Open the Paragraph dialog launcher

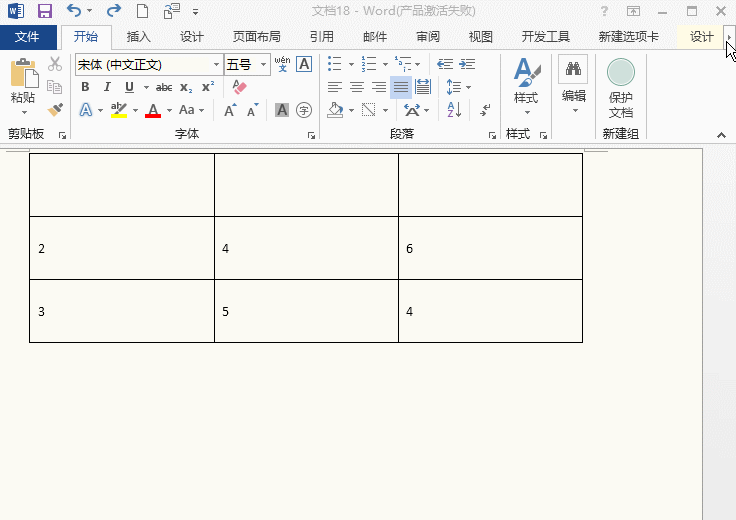coord(492,136)
